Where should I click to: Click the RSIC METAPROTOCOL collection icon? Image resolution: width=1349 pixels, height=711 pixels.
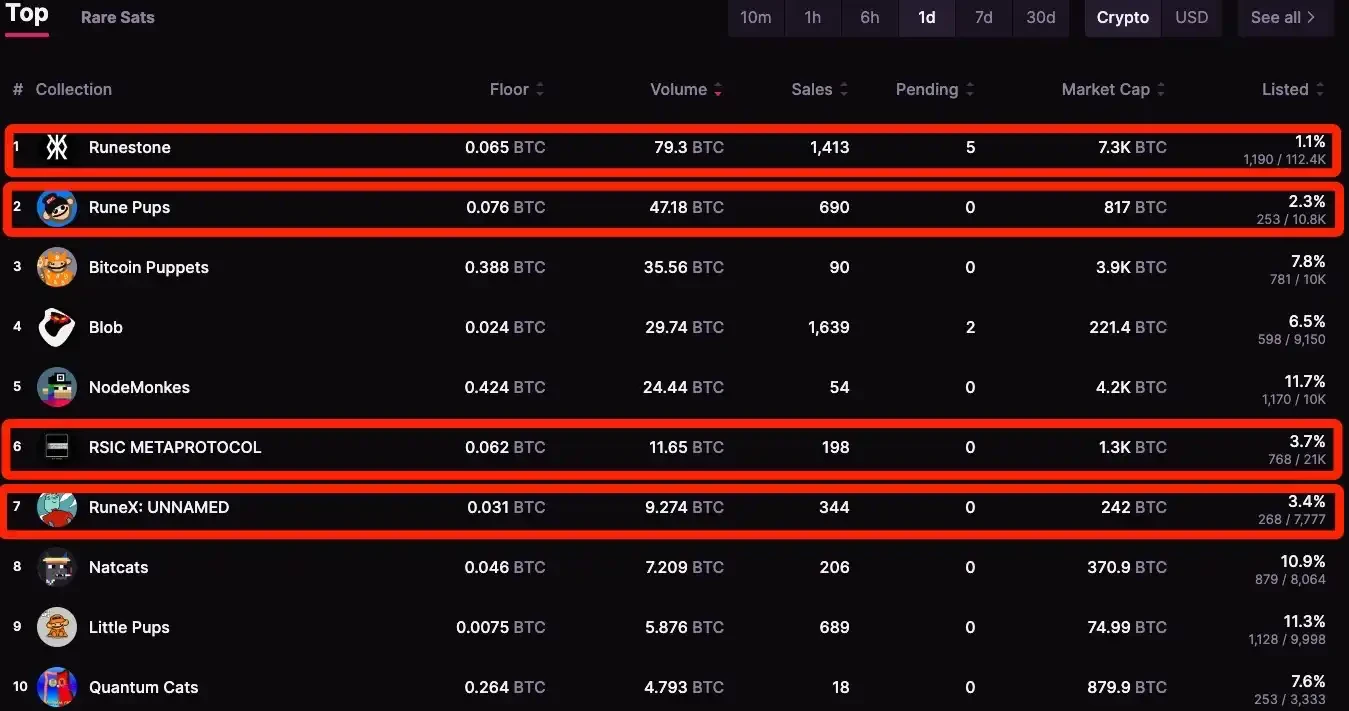point(57,447)
